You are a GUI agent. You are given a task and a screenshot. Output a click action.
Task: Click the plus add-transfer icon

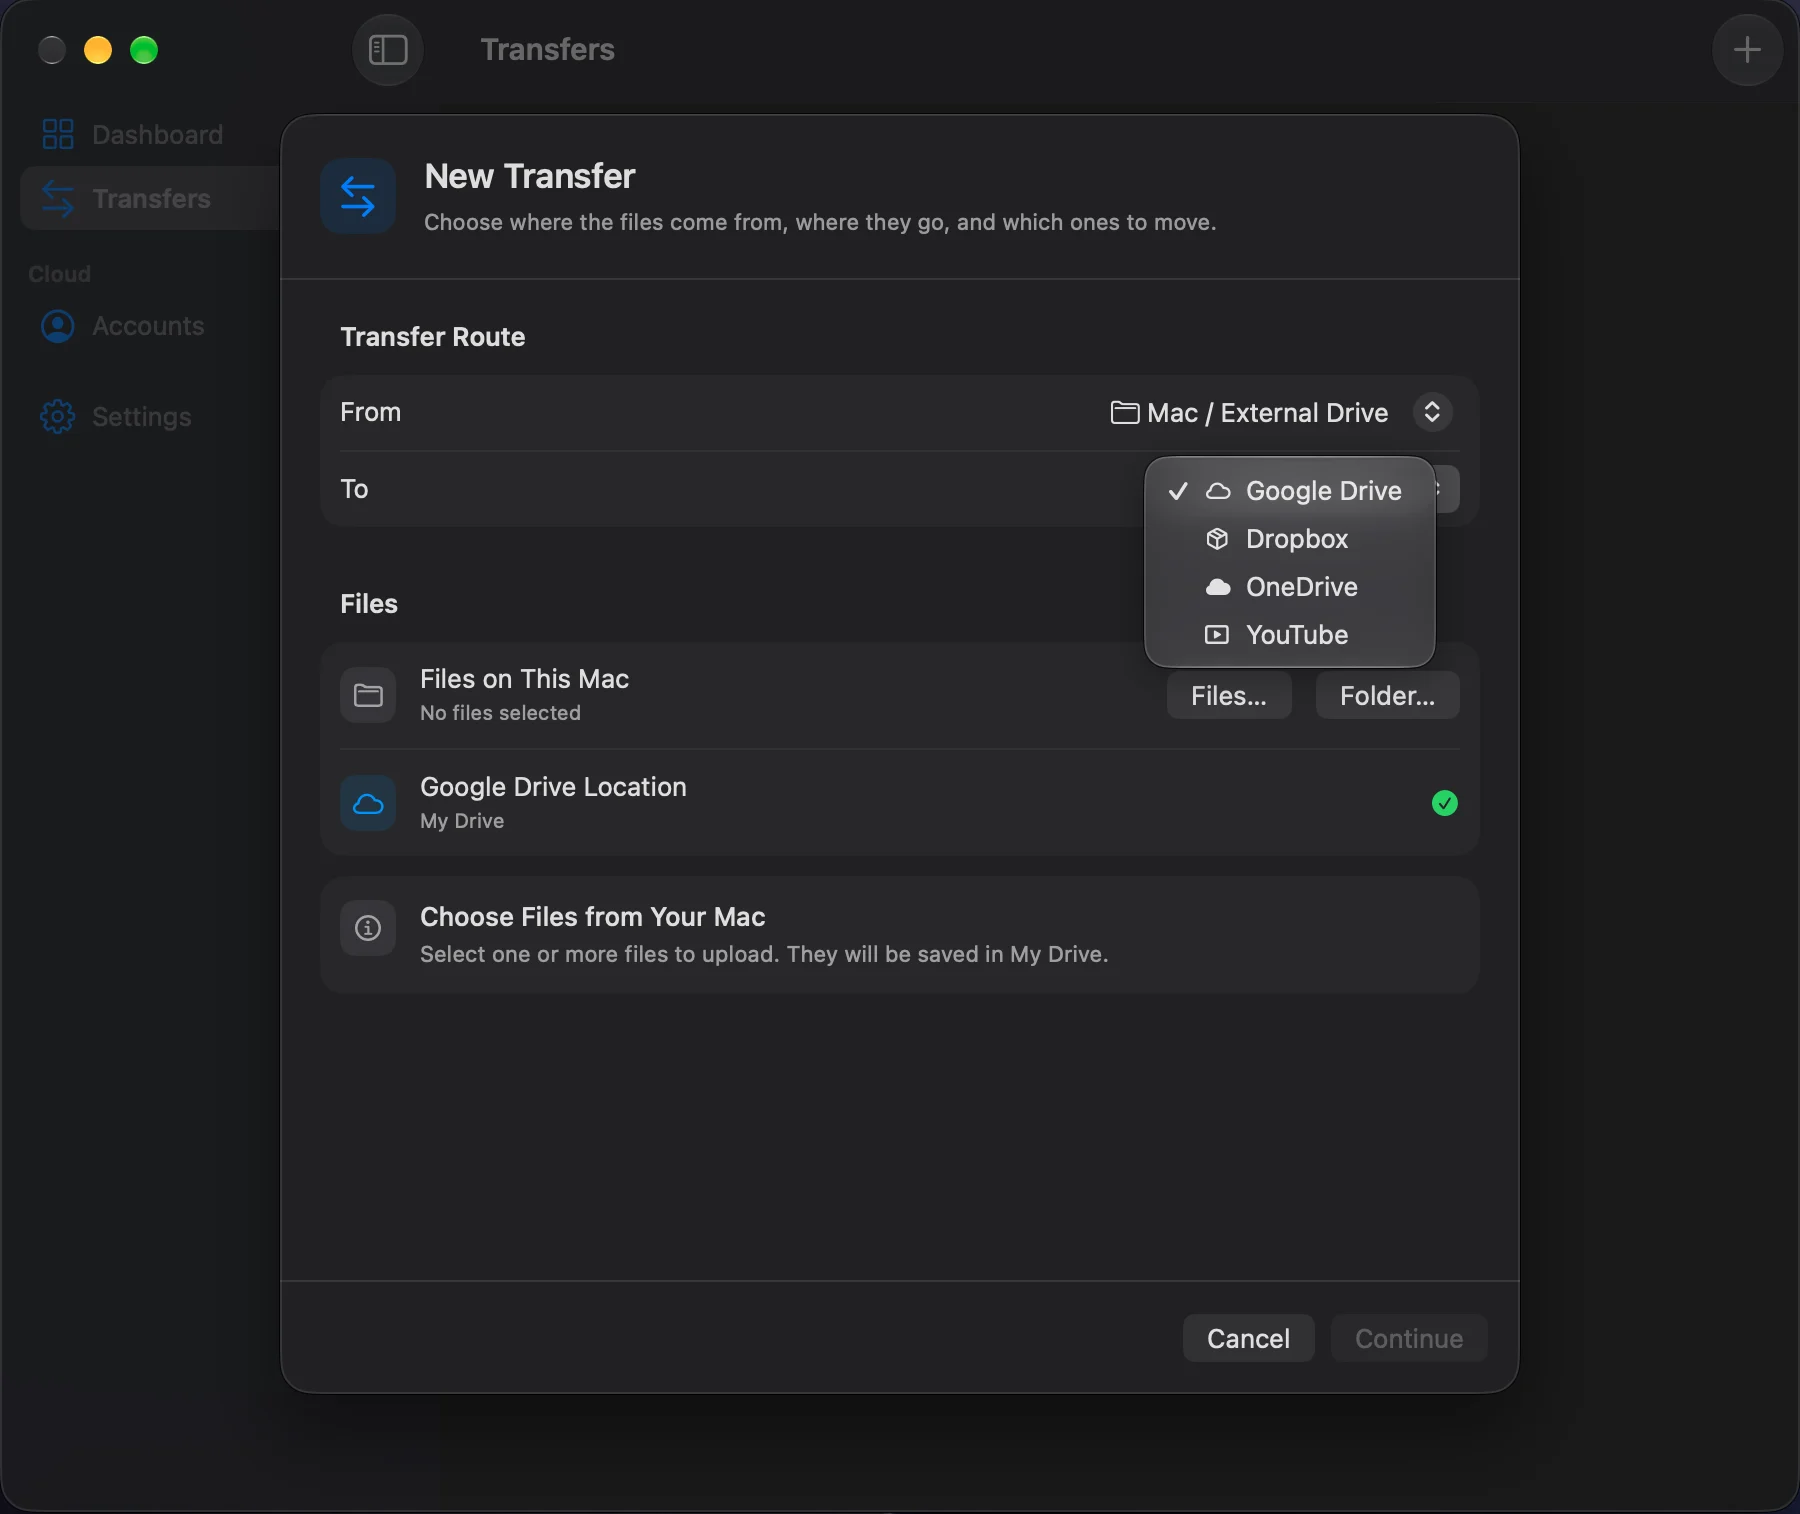(1747, 50)
